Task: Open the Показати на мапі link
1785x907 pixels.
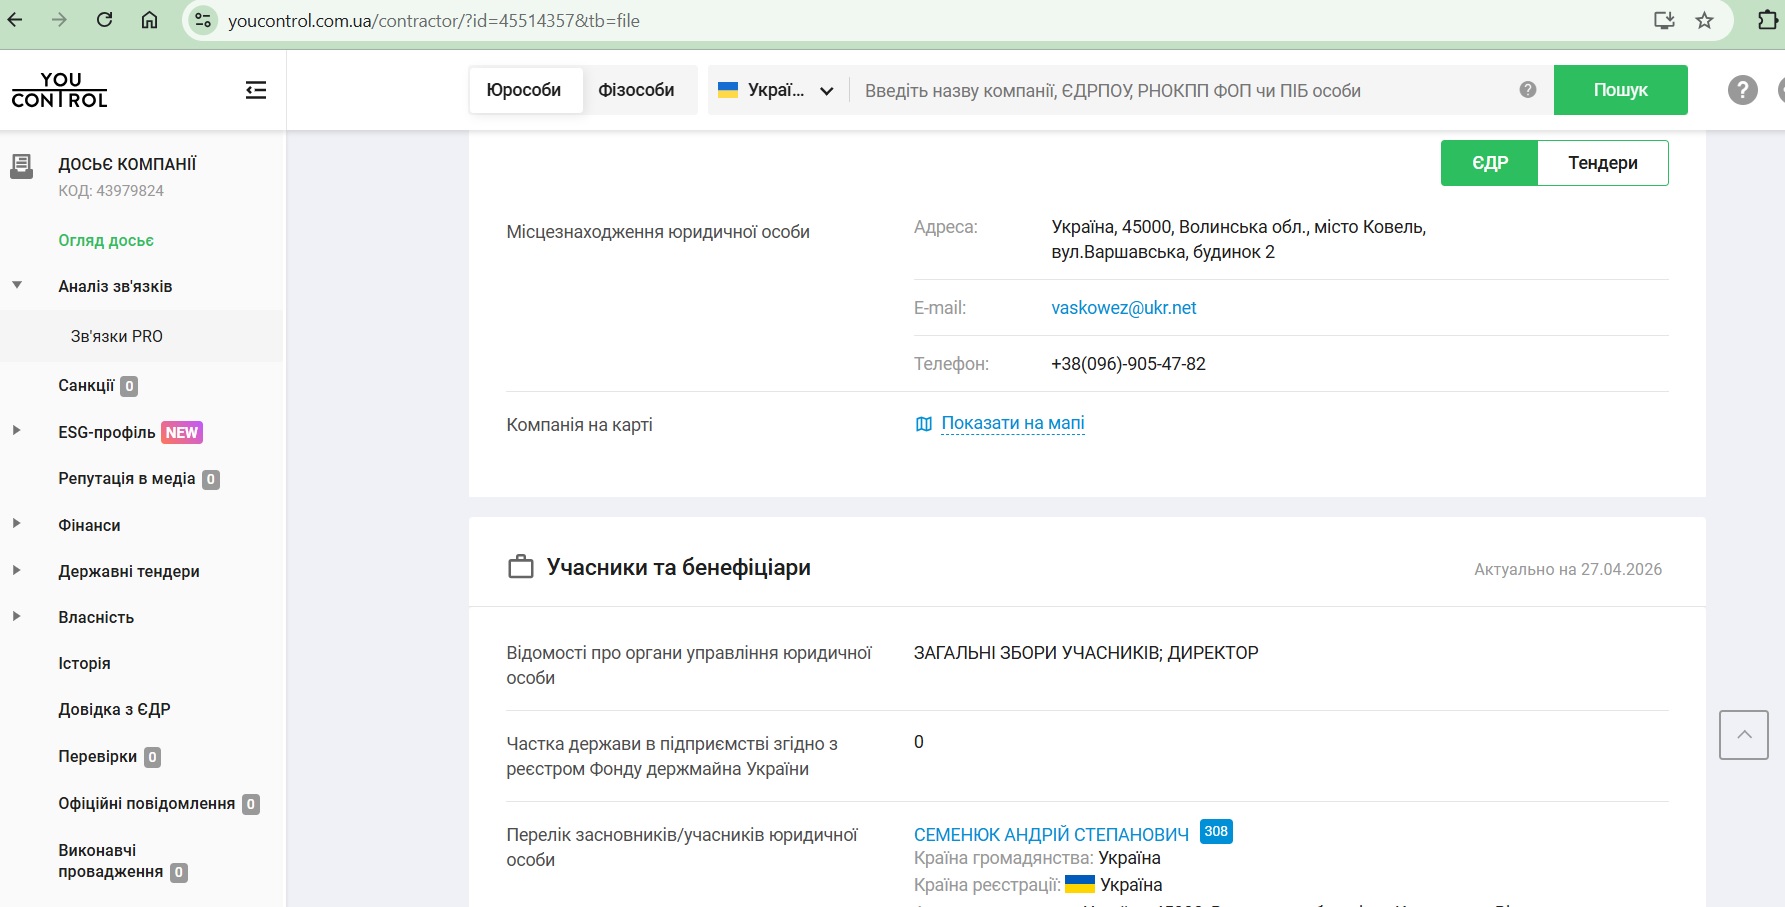Action: (x=1012, y=423)
